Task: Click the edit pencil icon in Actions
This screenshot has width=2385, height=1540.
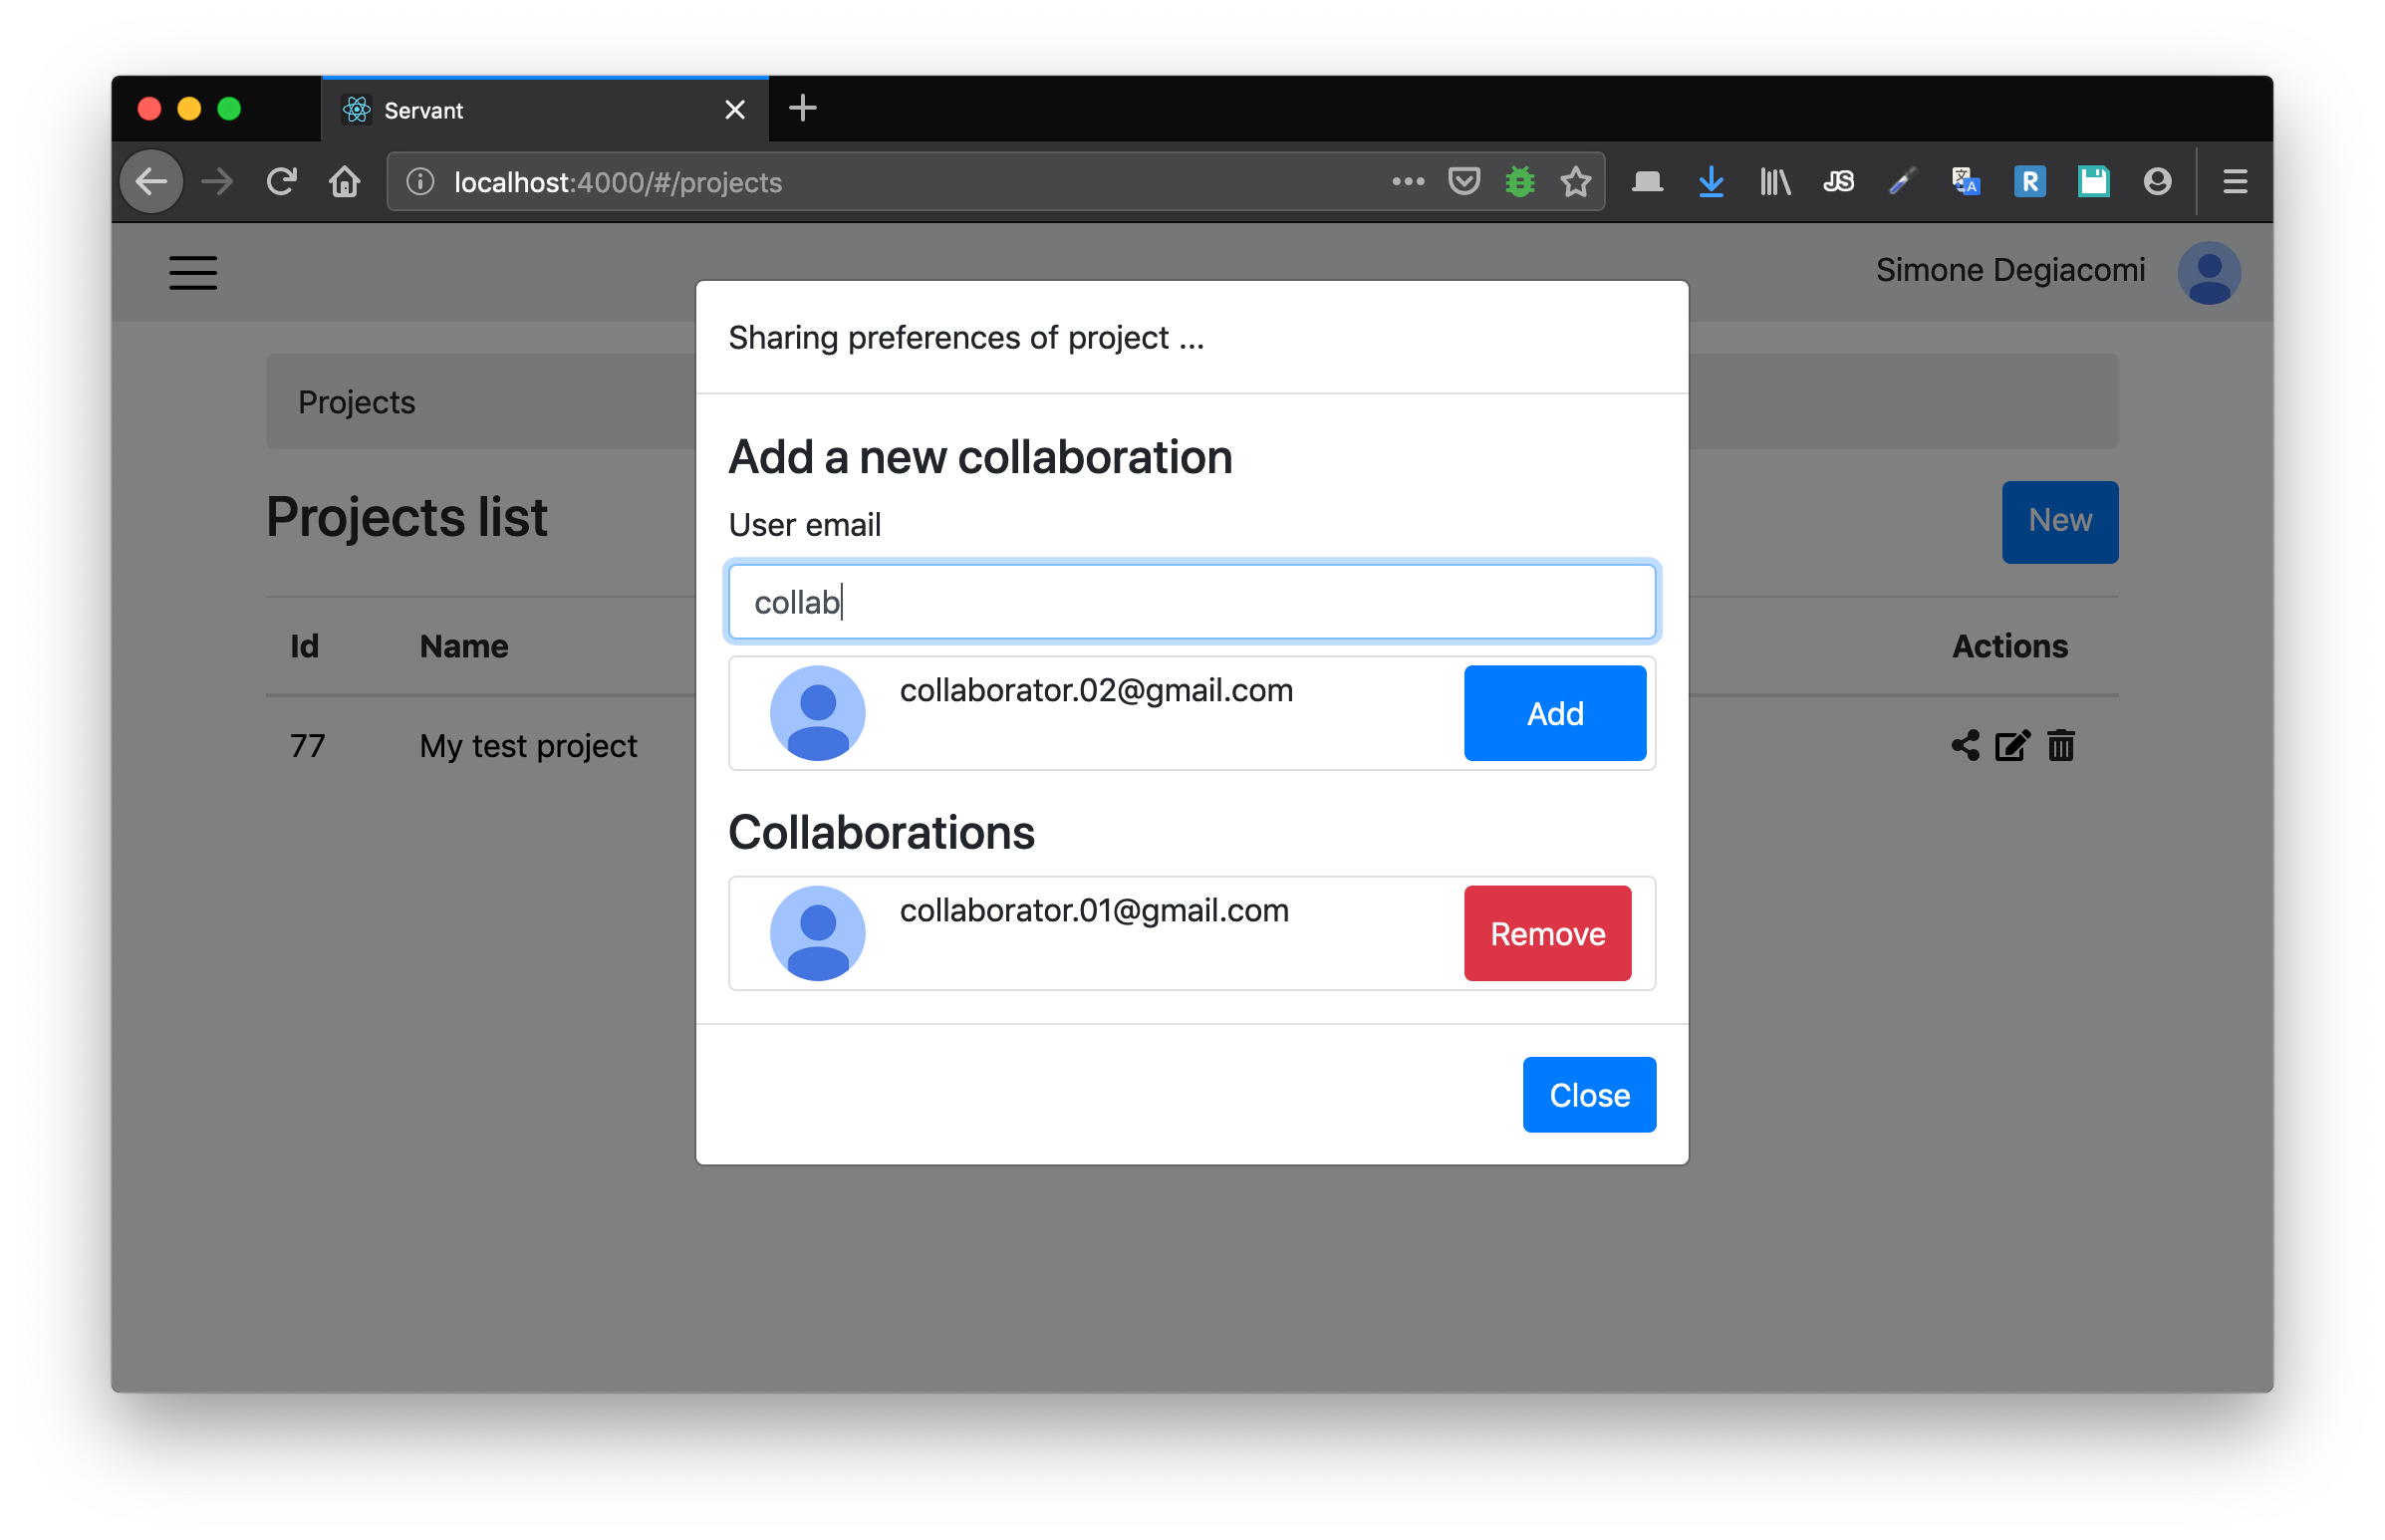Action: pos(2012,745)
